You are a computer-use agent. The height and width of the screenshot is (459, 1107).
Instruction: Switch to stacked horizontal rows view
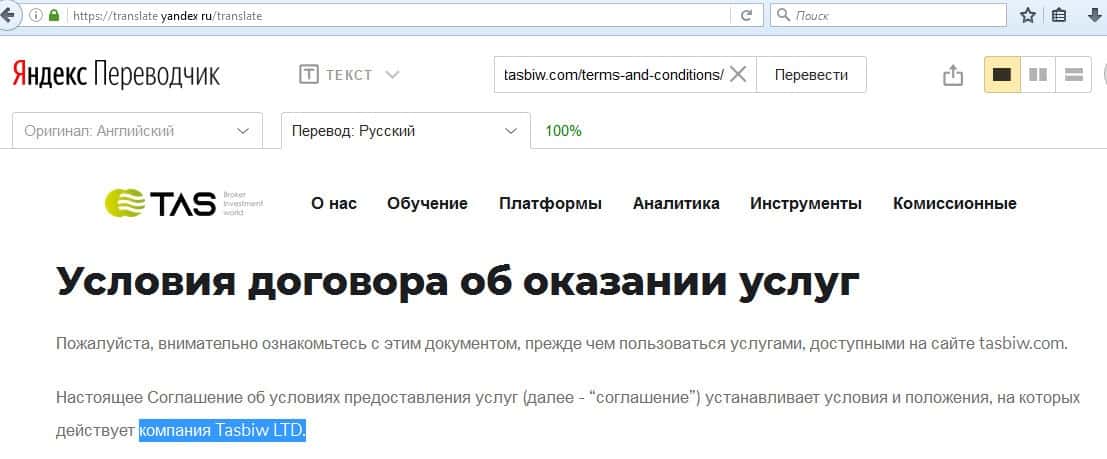[x=1074, y=75]
